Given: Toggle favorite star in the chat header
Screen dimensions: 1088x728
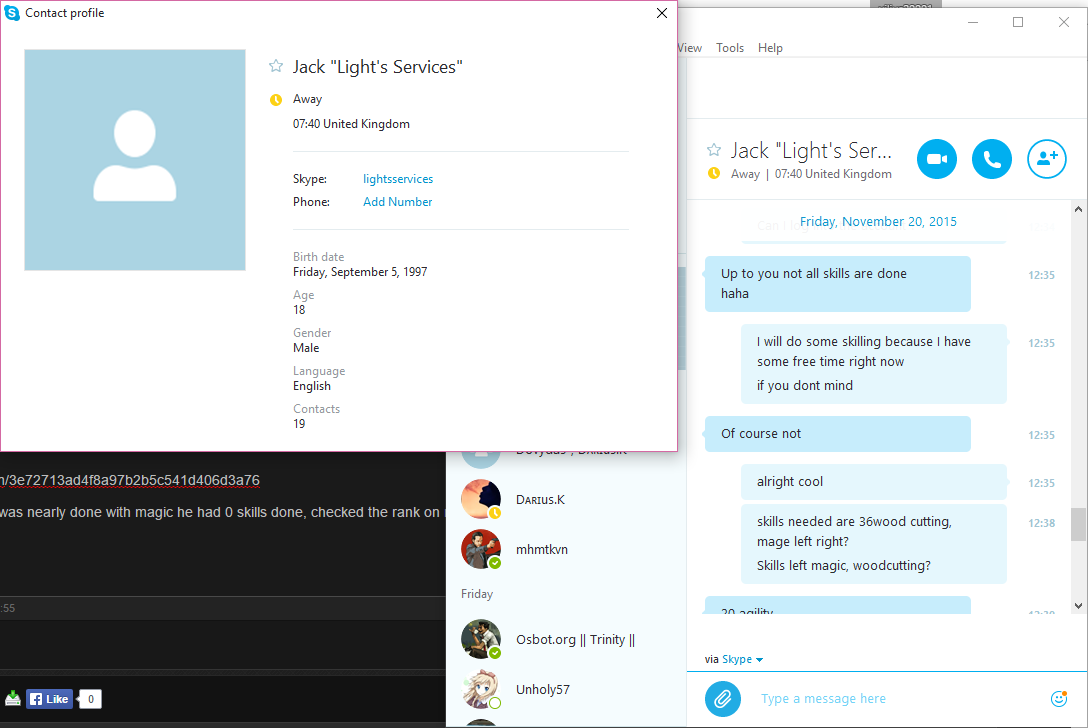Looking at the screenshot, I should pos(713,150).
